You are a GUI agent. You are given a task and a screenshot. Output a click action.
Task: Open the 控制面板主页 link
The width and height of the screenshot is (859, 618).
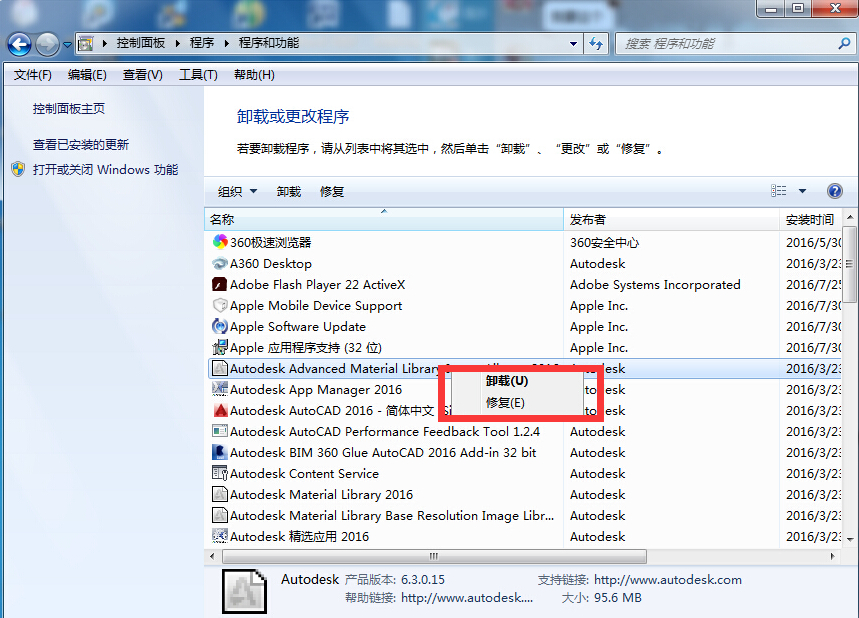tap(69, 108)
